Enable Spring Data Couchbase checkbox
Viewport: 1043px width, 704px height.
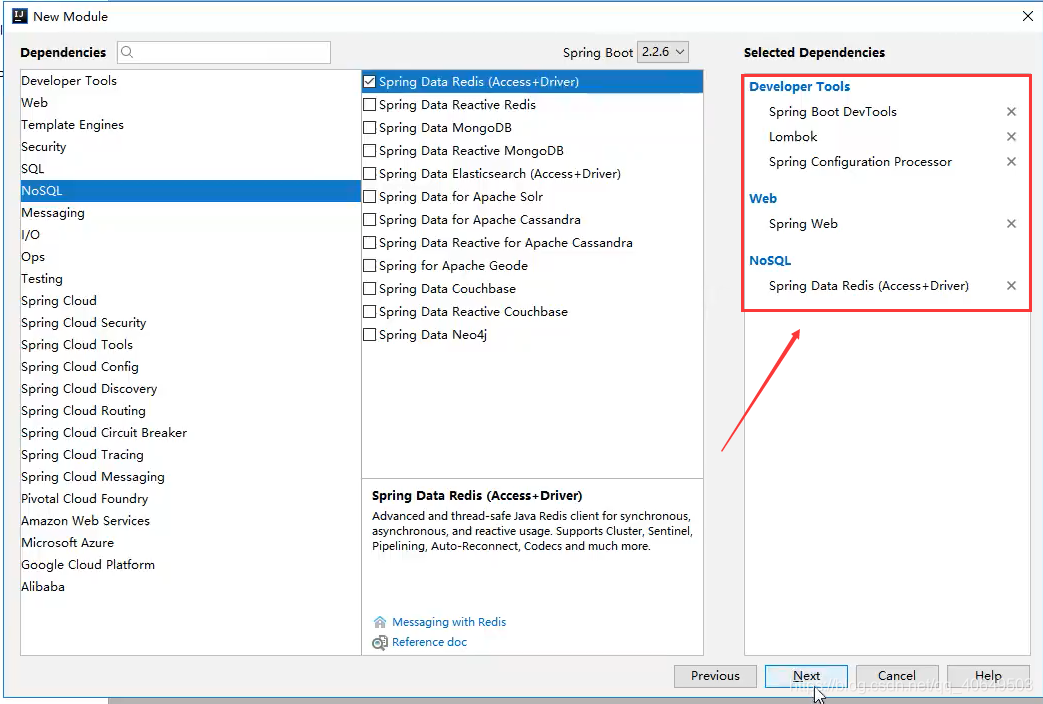pos(369,289)
